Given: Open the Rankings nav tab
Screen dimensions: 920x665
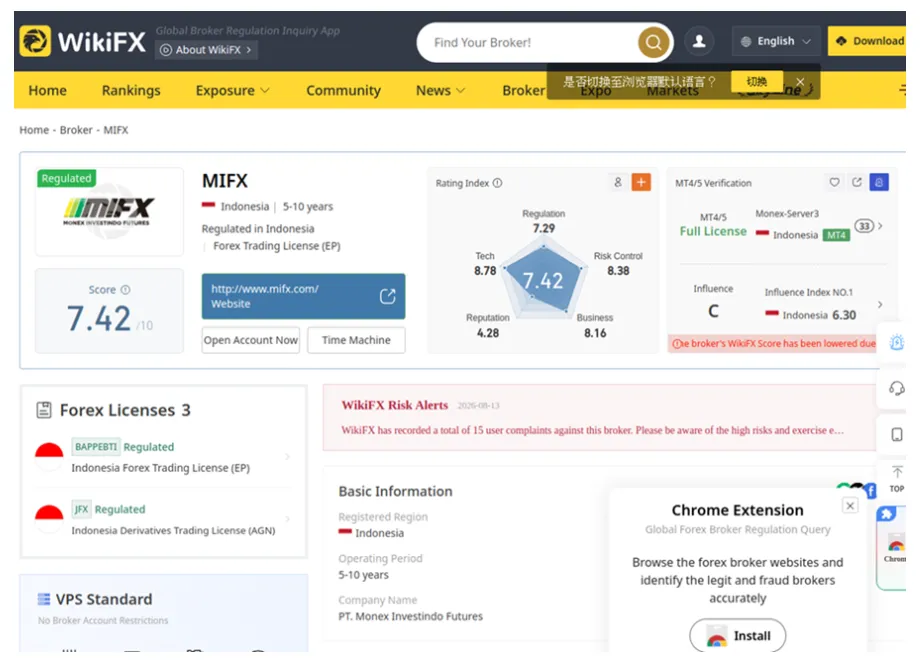Looking at the screenshot, I should click(x=131, y=90).
